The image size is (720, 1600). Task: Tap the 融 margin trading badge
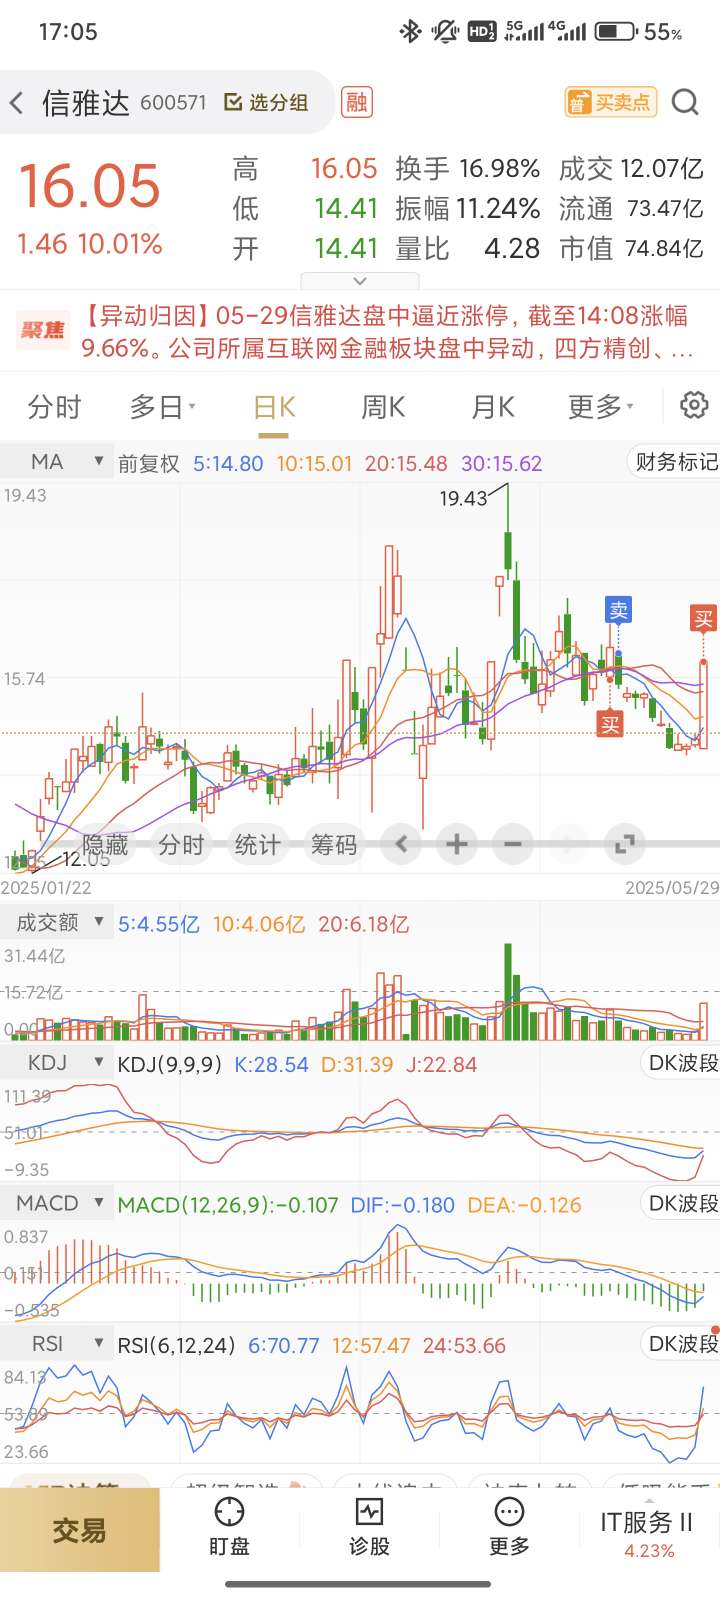[357, 102]
